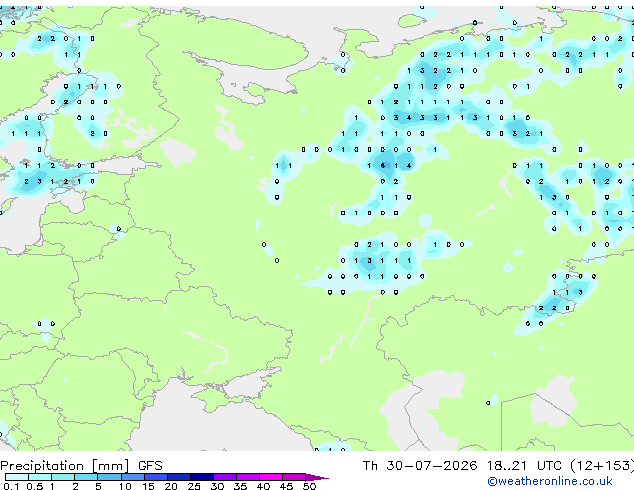Image resolution: width=634 pixels, height=490 pixels.
Task: Click the 20–25 mm dark blue swatch
Action: click(x=178, y=477)
